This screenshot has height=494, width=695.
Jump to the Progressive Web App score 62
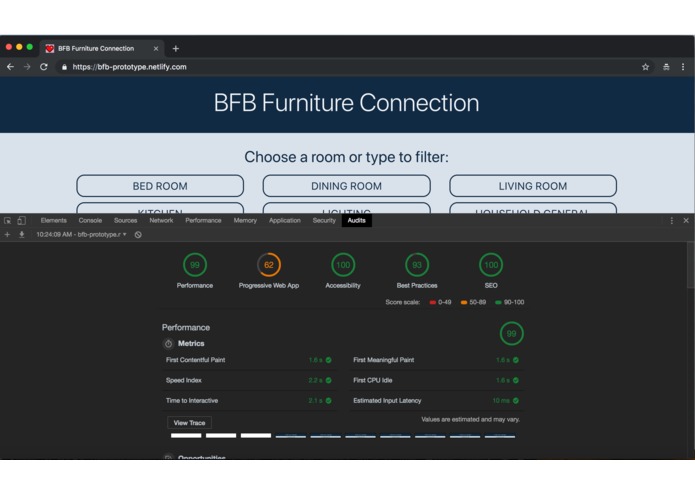(269, 265)
